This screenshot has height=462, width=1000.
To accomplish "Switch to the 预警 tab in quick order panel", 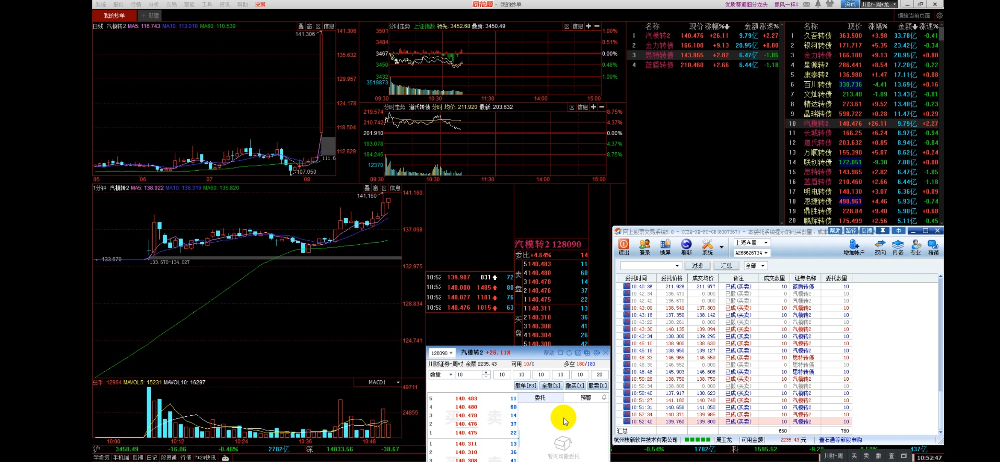I will (x=586, y=398).
